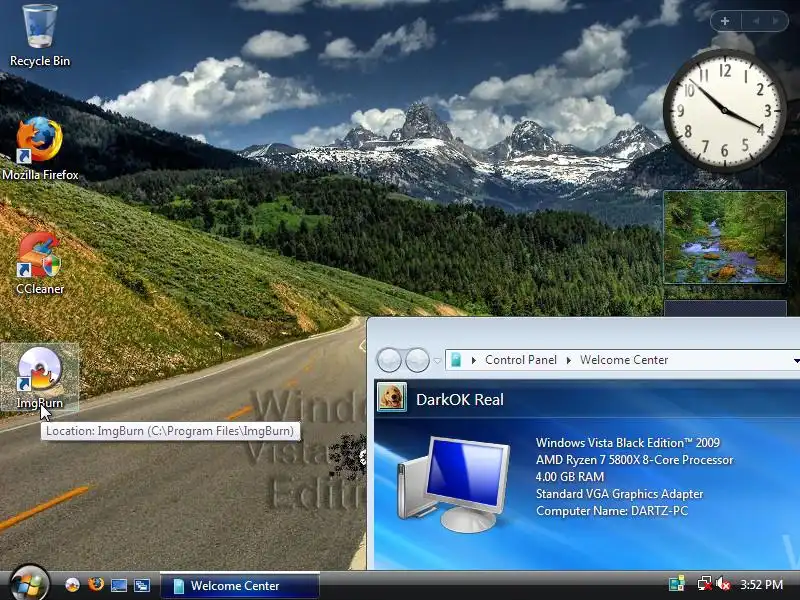The image size is (800, 600).
Task: Open the recent pages dropdown arrow
Action: (x=437, y=361)
